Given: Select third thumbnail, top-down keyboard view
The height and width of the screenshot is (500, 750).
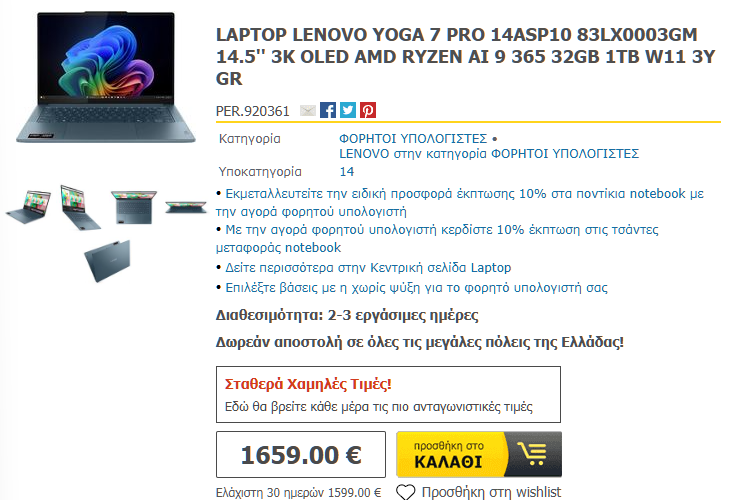Looking at the screenshot, I should (x=134, y=207).
